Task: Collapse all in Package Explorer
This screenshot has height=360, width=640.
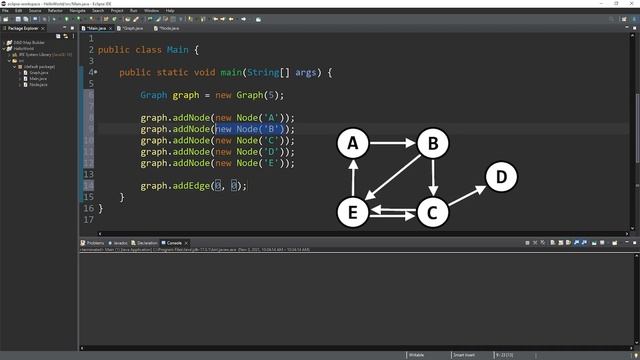Action: tap(58, 36)
